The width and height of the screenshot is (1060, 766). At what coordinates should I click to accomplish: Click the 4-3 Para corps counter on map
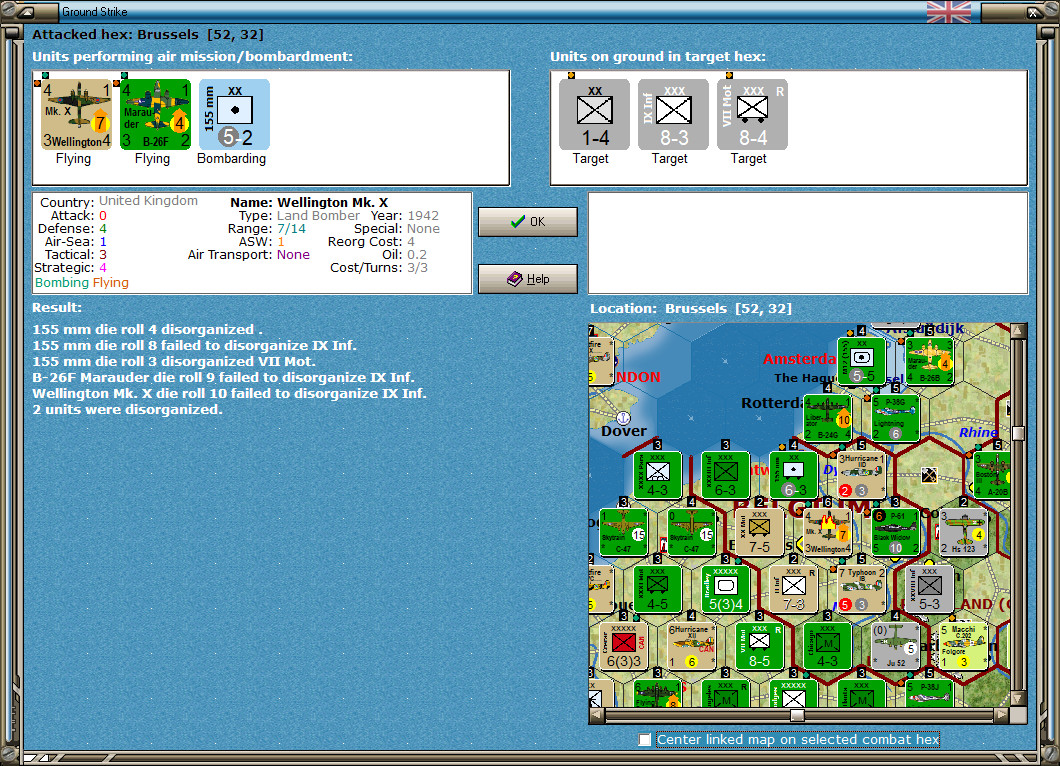click(658, 475)
